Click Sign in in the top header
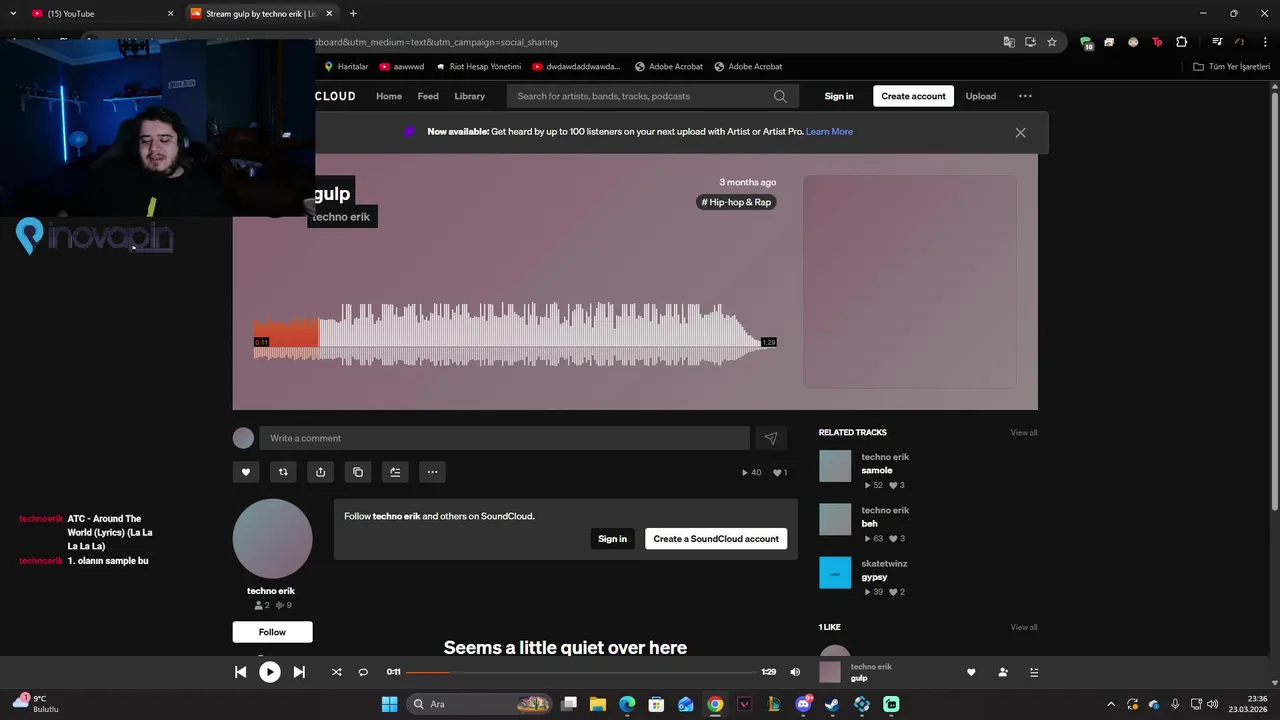The width and height of the screenshot is (1280, 720). 839,96
